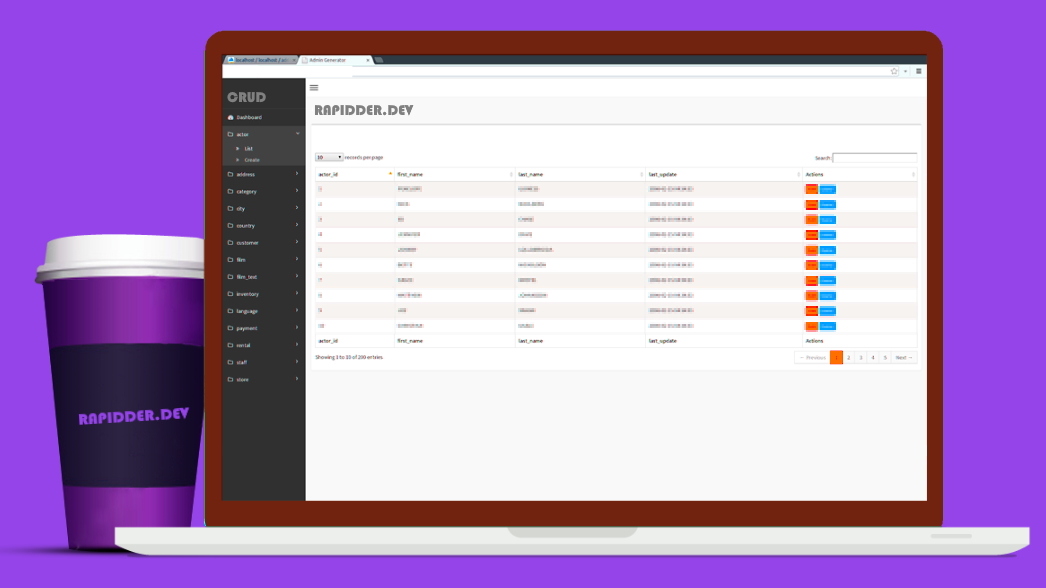Sort by last_update column arrow
Viewport: 1046px width, 588px height.
(799, 174)
